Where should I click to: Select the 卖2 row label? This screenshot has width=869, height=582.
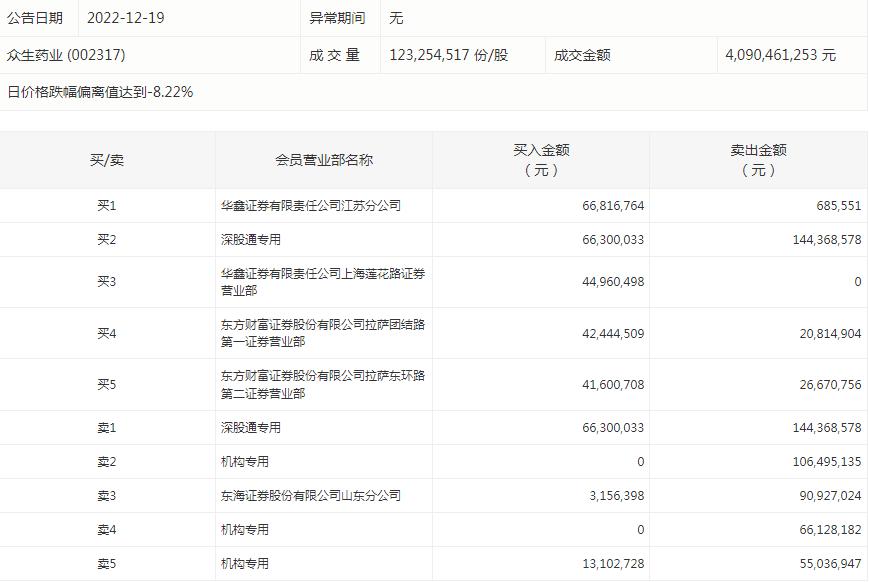pos(107,461)
